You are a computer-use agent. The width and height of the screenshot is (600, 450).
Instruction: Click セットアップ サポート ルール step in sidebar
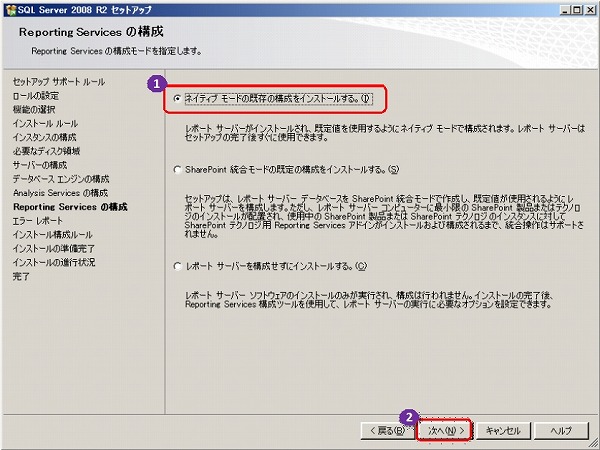click(x=59, y=82)
